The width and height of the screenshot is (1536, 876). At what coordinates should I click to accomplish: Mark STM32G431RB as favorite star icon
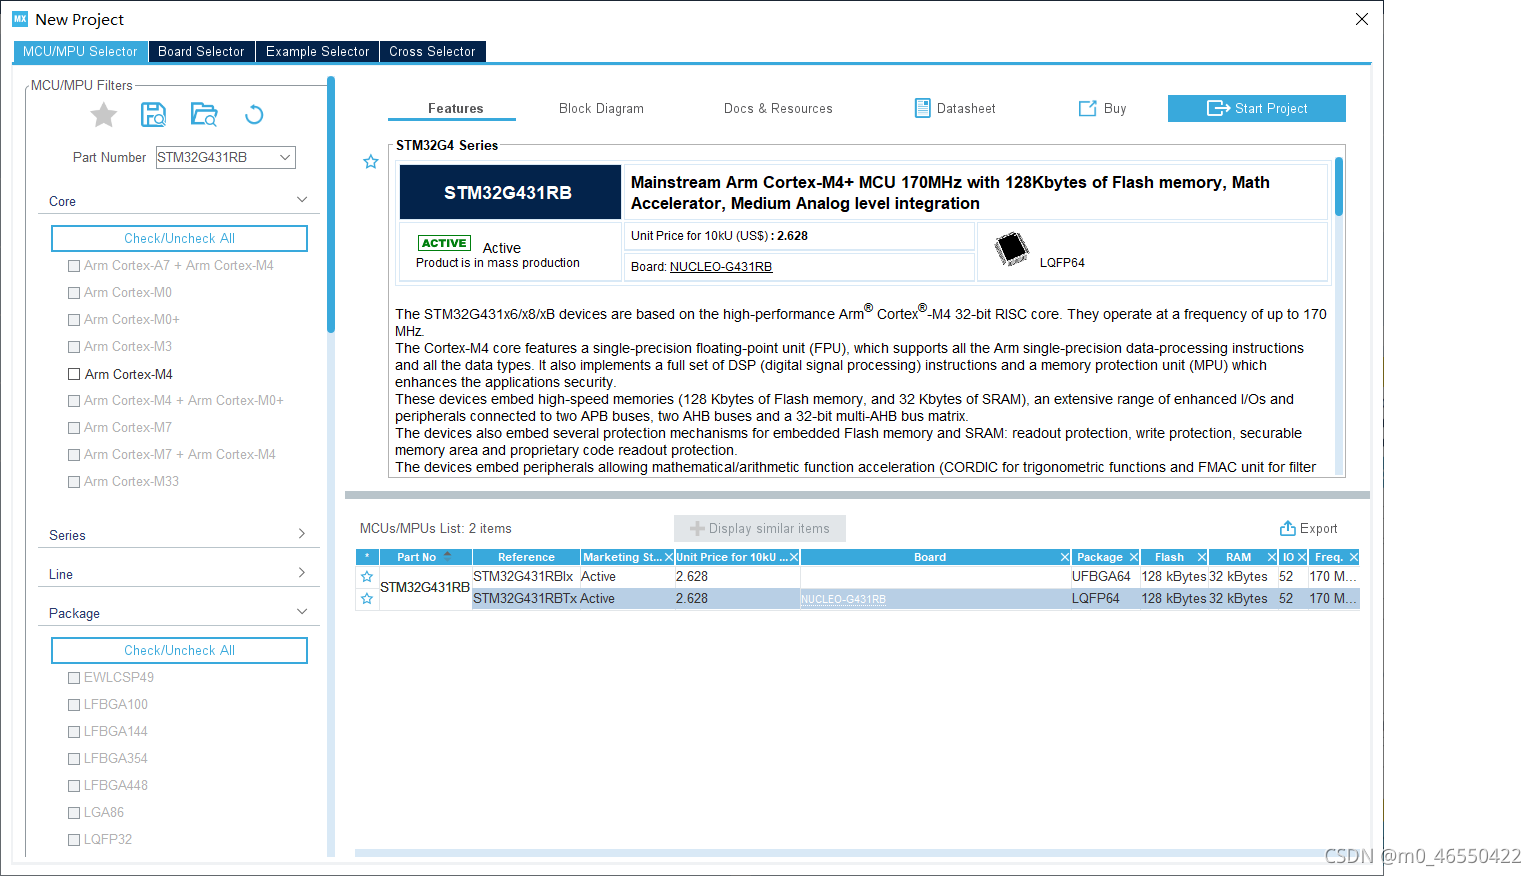pos(371,162)
